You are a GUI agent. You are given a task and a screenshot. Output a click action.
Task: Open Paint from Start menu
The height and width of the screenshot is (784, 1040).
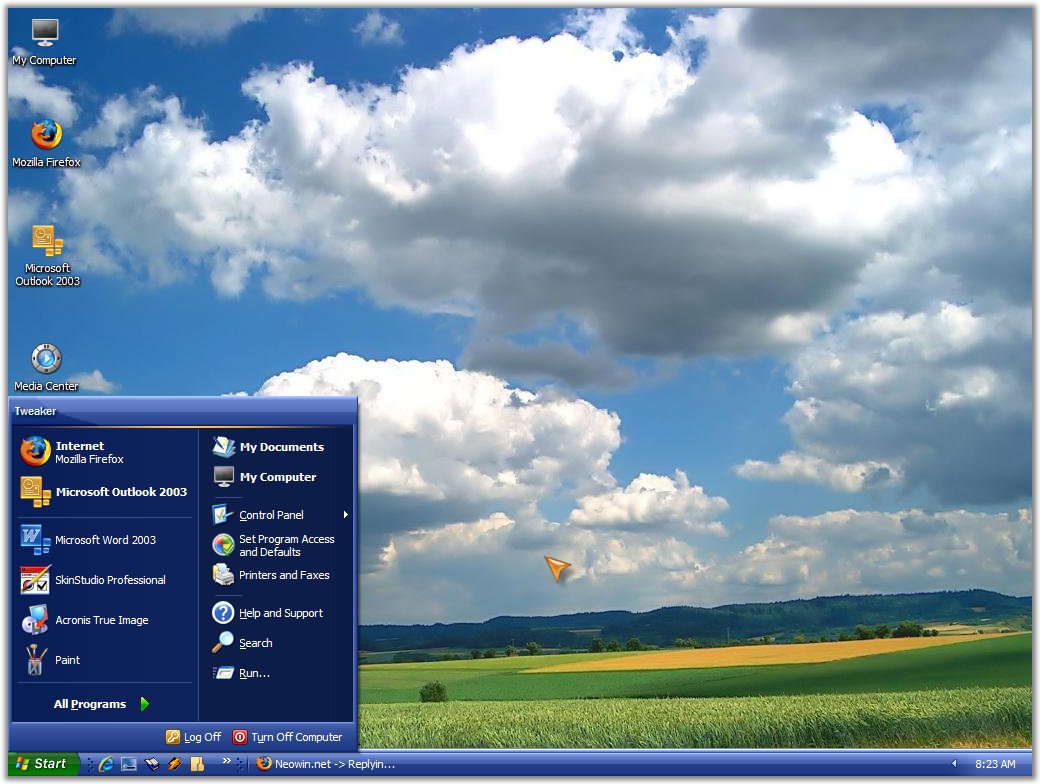(67, 660)
